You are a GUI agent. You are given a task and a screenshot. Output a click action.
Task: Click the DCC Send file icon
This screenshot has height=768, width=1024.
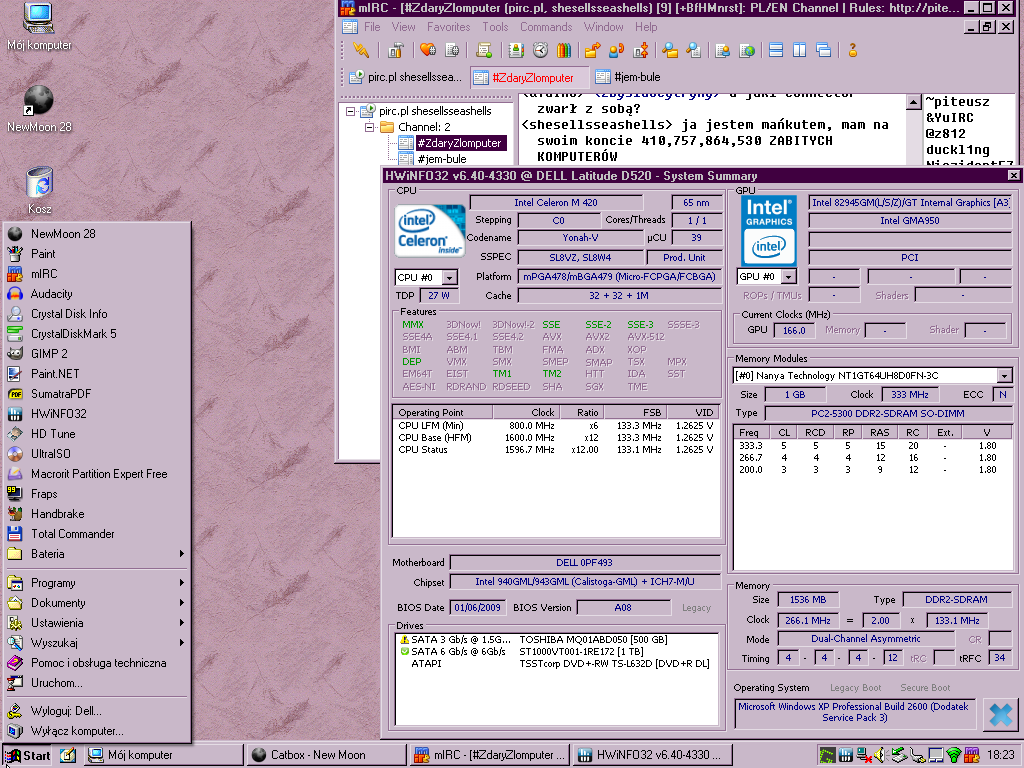(x=592, y=50)
